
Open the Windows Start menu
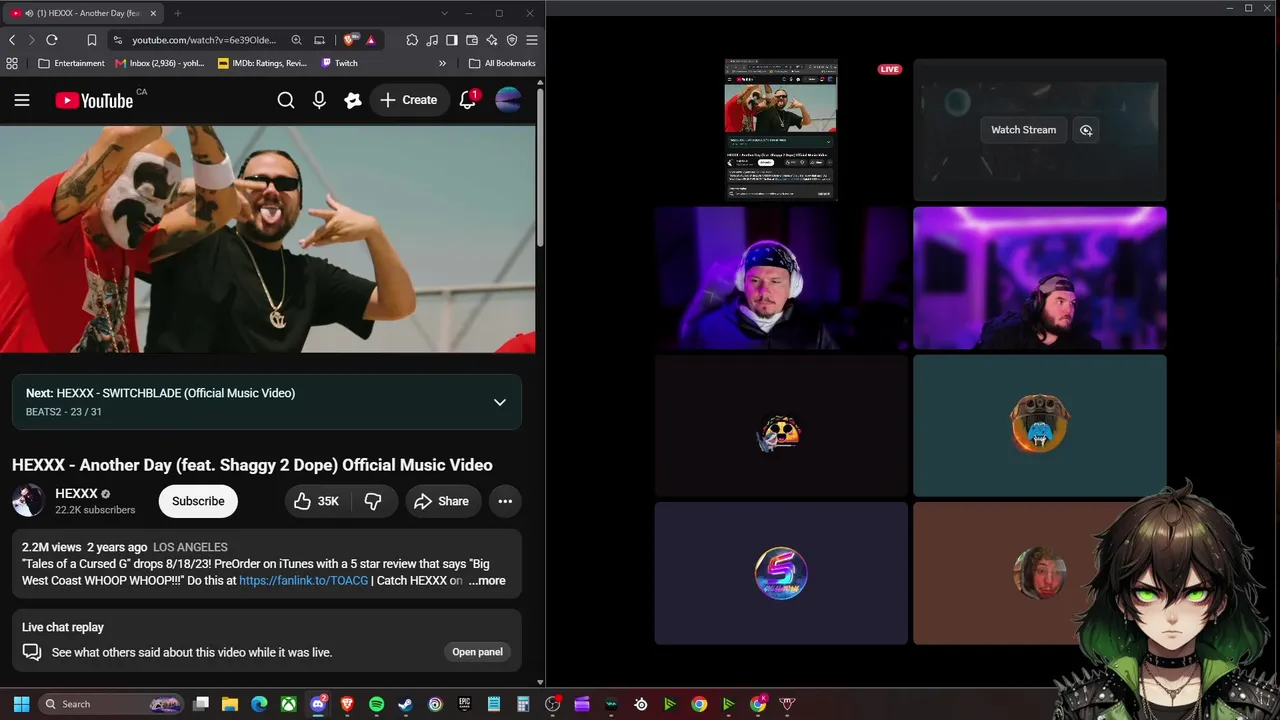(21, 704)
